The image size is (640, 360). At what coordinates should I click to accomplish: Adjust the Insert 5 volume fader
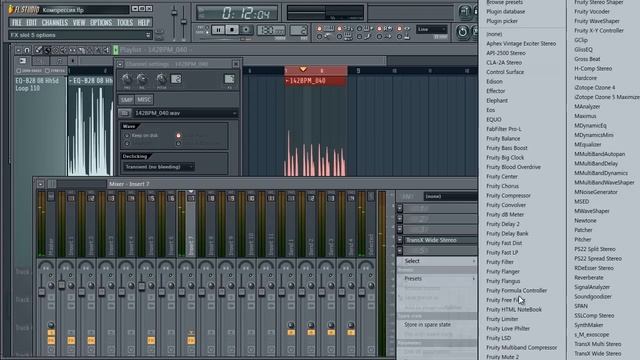[142, 286]
